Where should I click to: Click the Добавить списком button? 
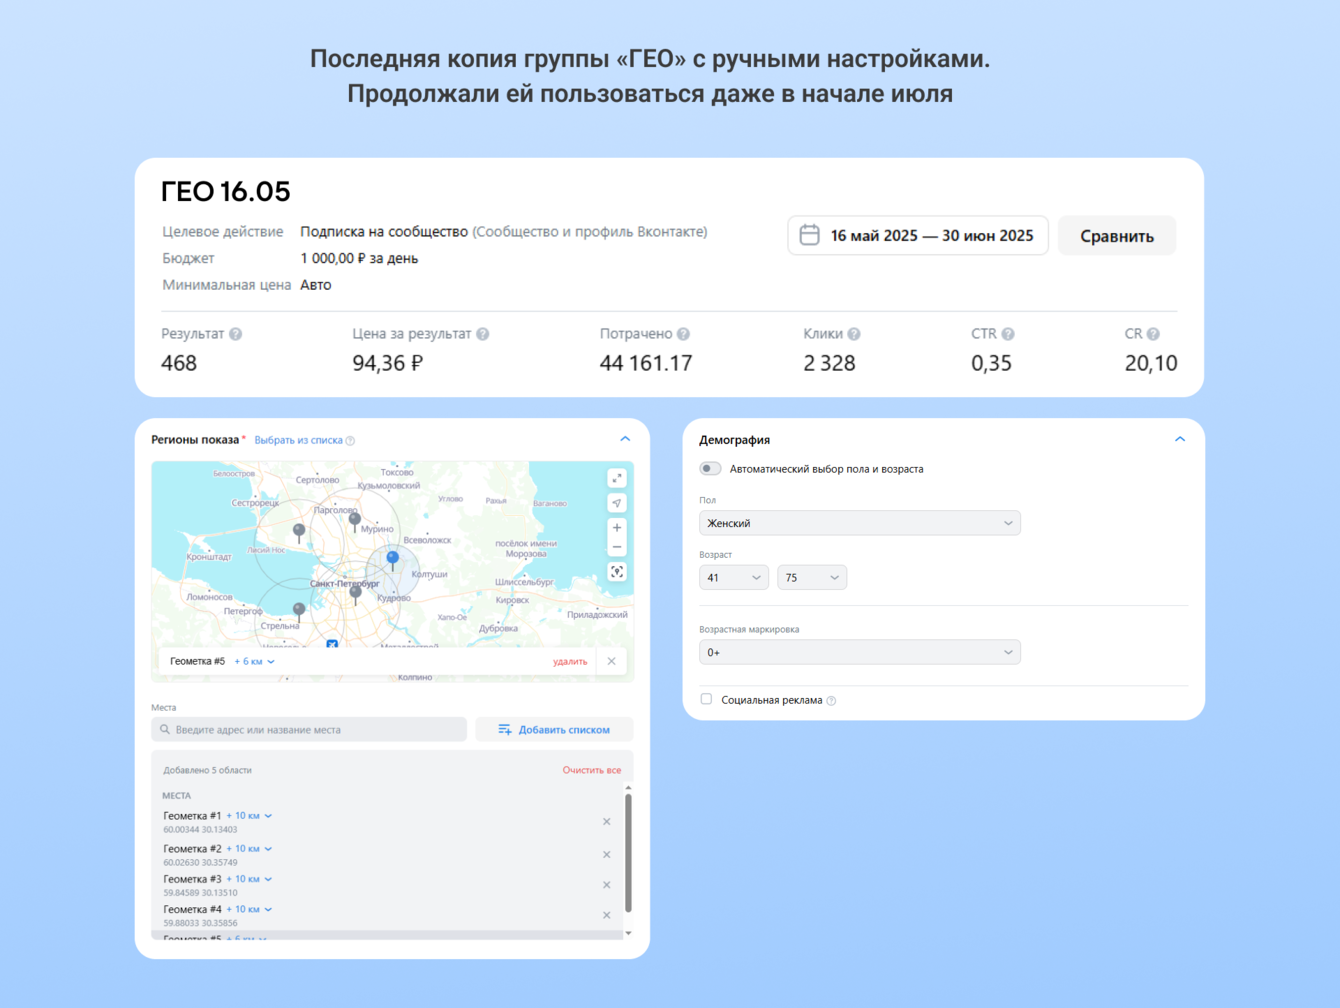coord(554,730)
